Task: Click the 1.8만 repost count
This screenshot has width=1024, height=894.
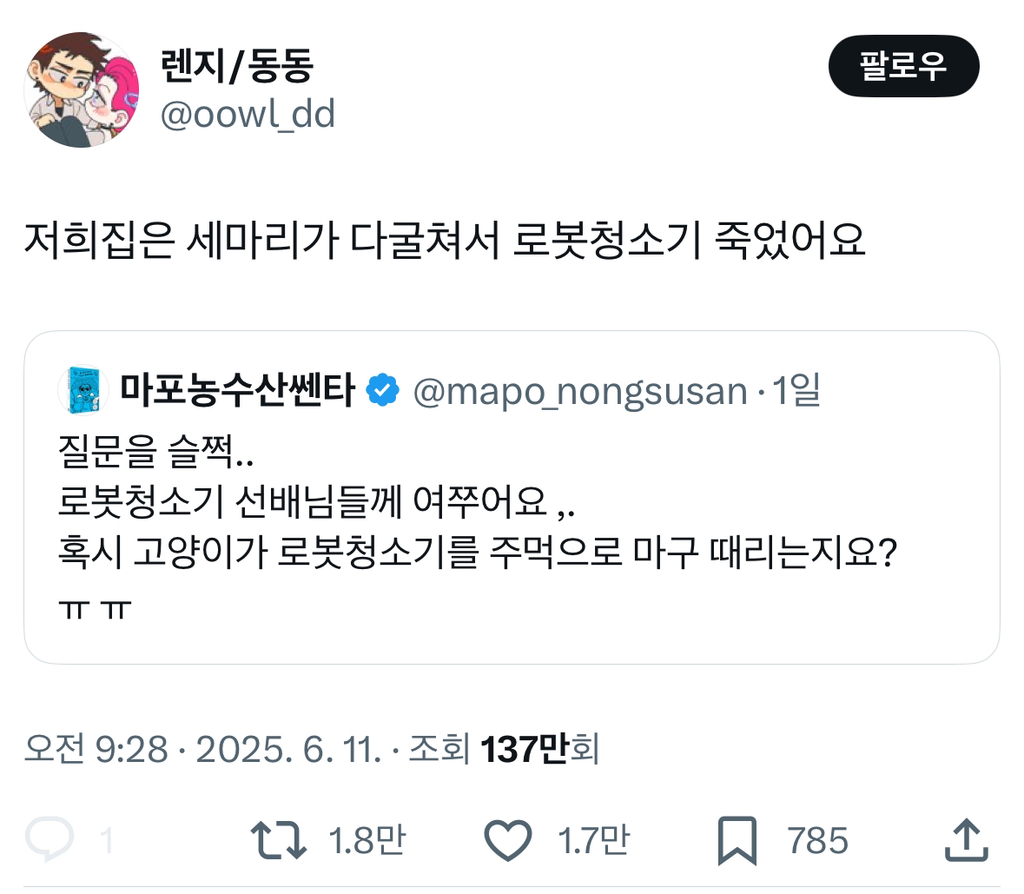Action: coord(367,840)
